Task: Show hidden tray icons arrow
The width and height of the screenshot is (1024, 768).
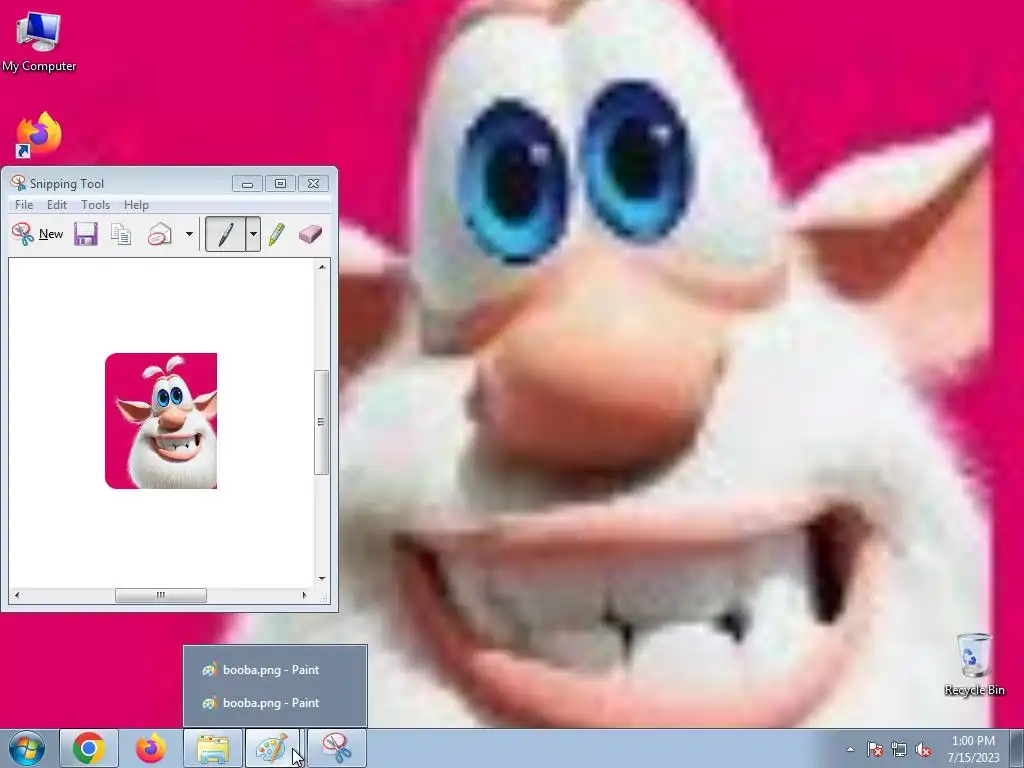Action: click(x=850, y=749)
